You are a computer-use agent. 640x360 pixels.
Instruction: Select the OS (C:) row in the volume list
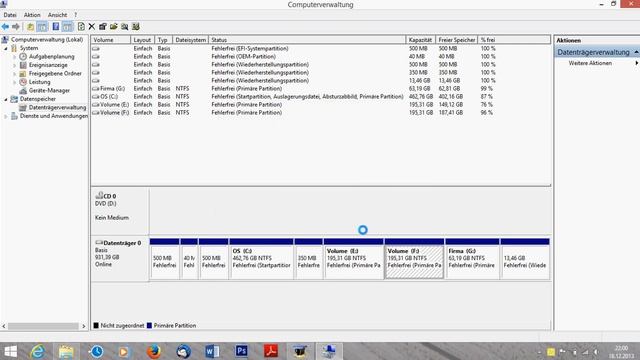(320, 97)
